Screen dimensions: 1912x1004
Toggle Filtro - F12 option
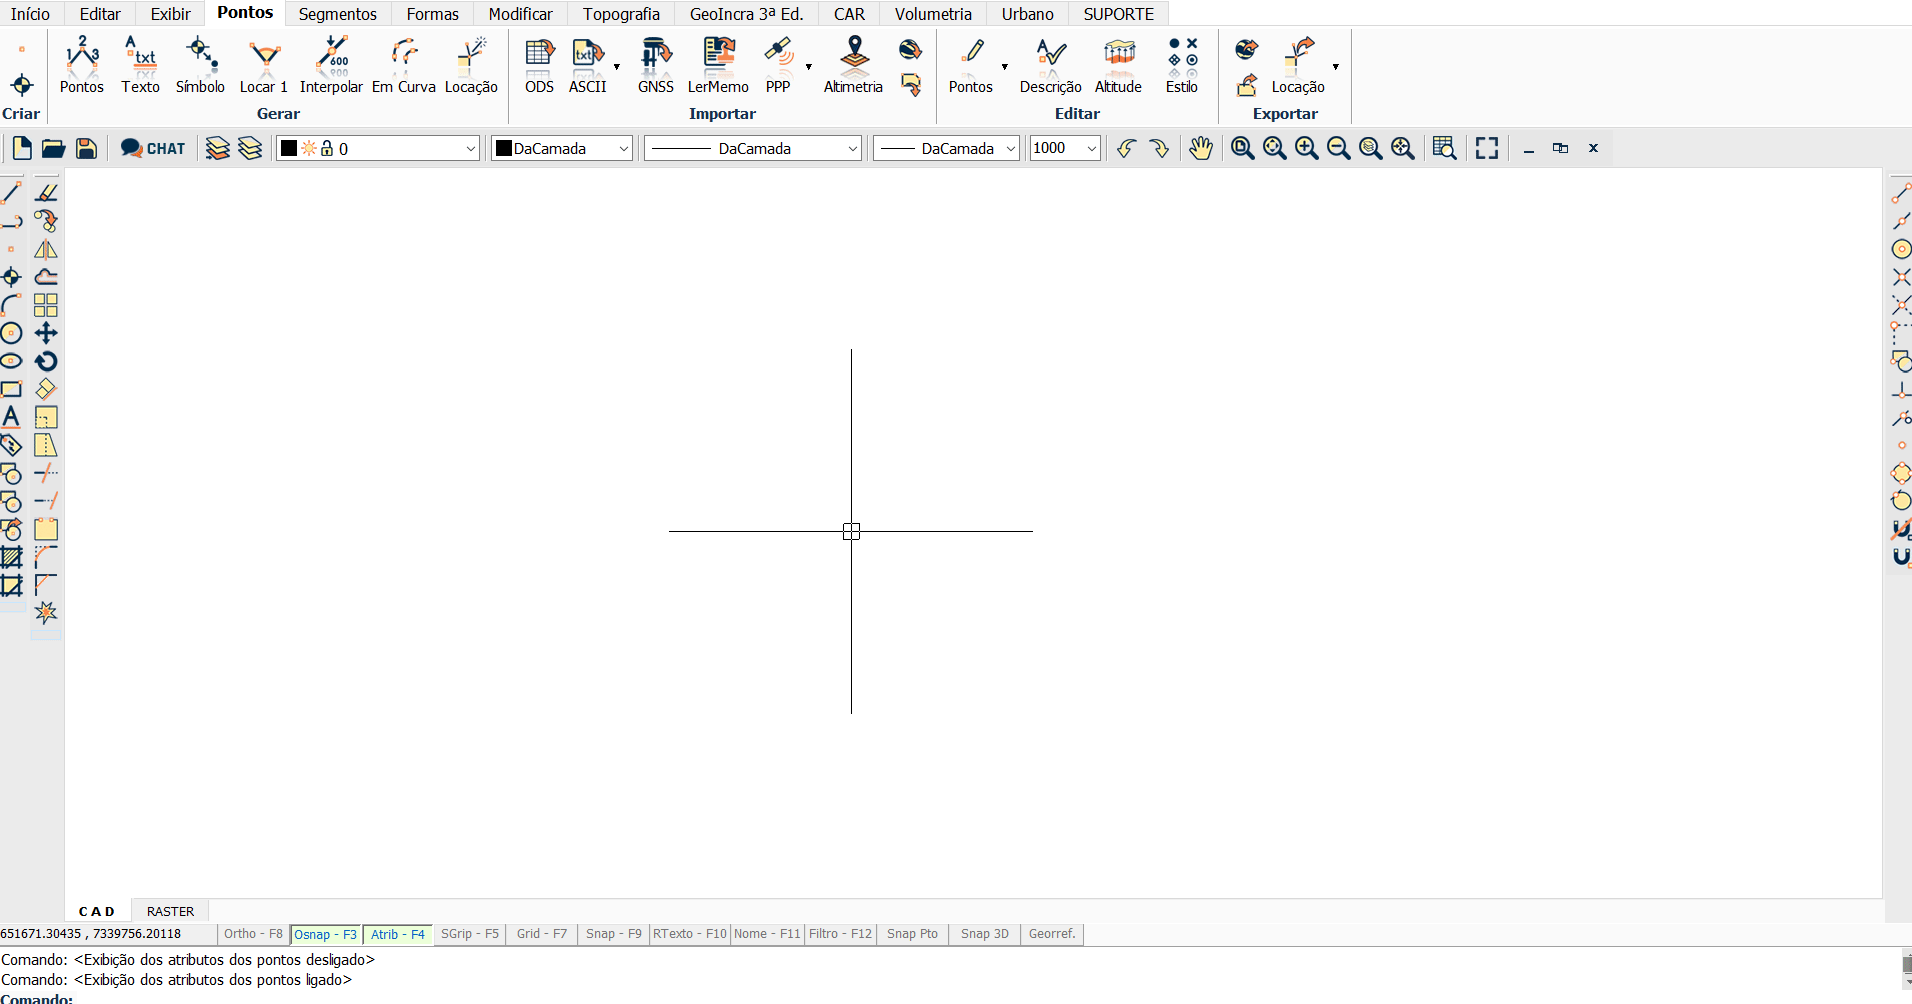pos(840,934)
